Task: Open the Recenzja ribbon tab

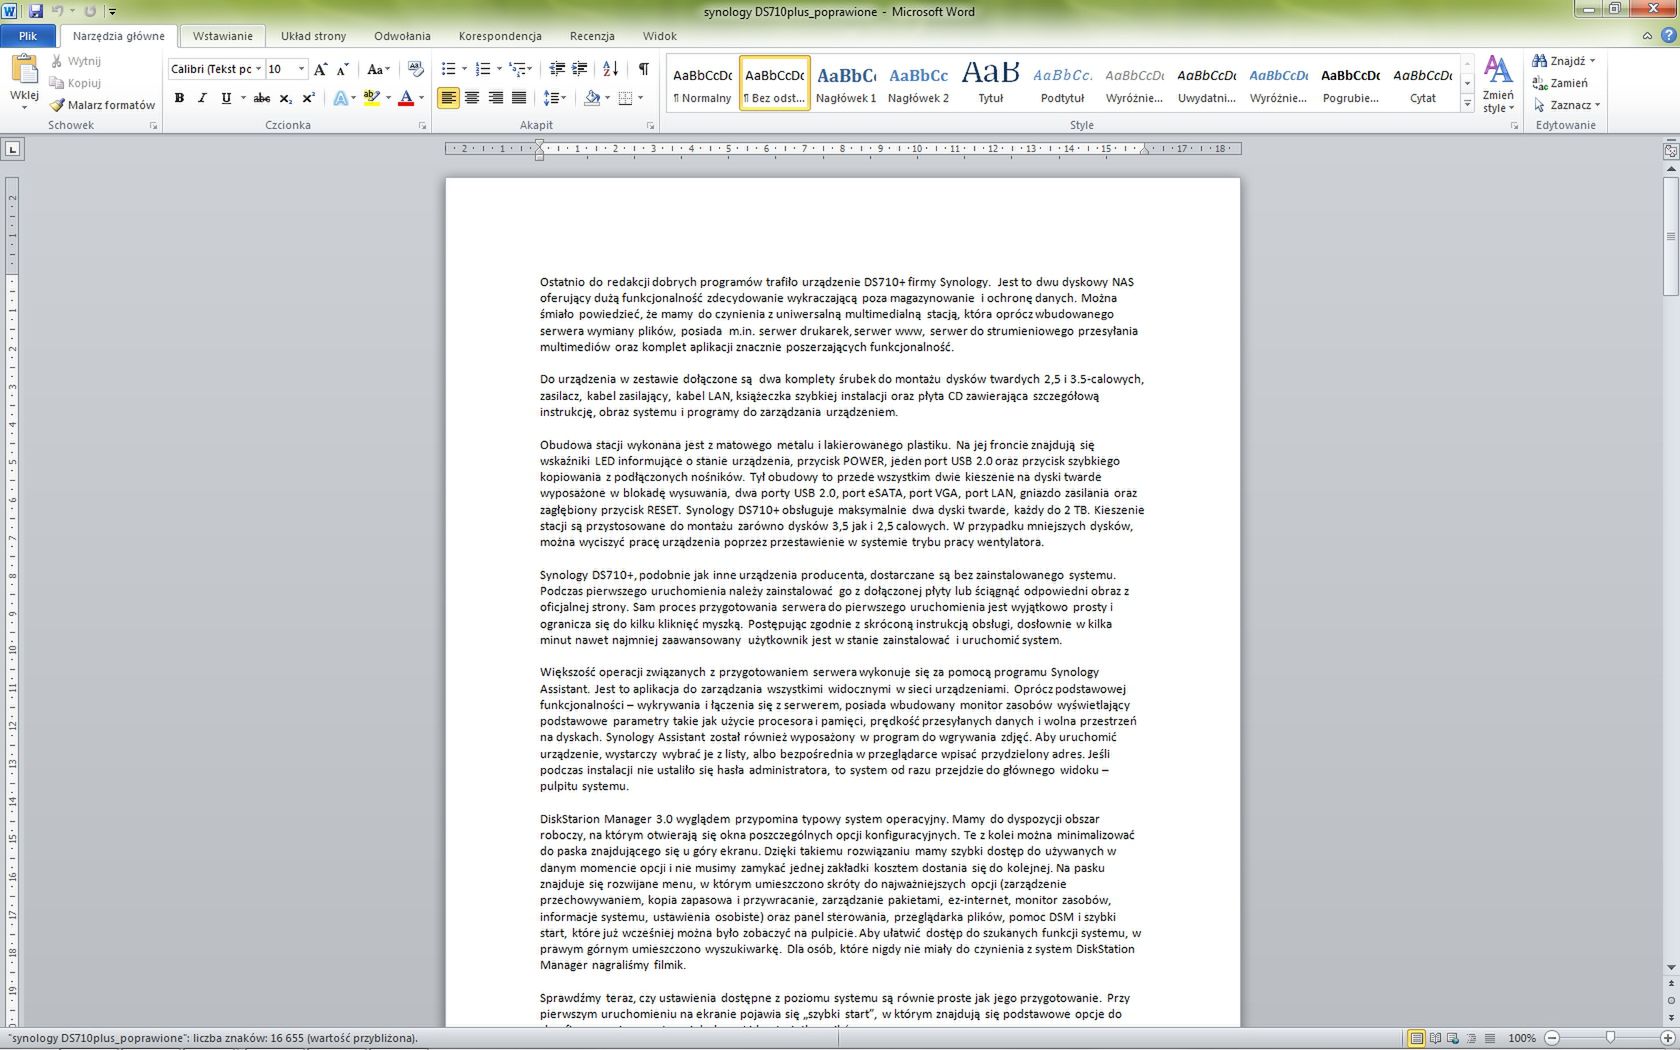Action: [592, 36]
